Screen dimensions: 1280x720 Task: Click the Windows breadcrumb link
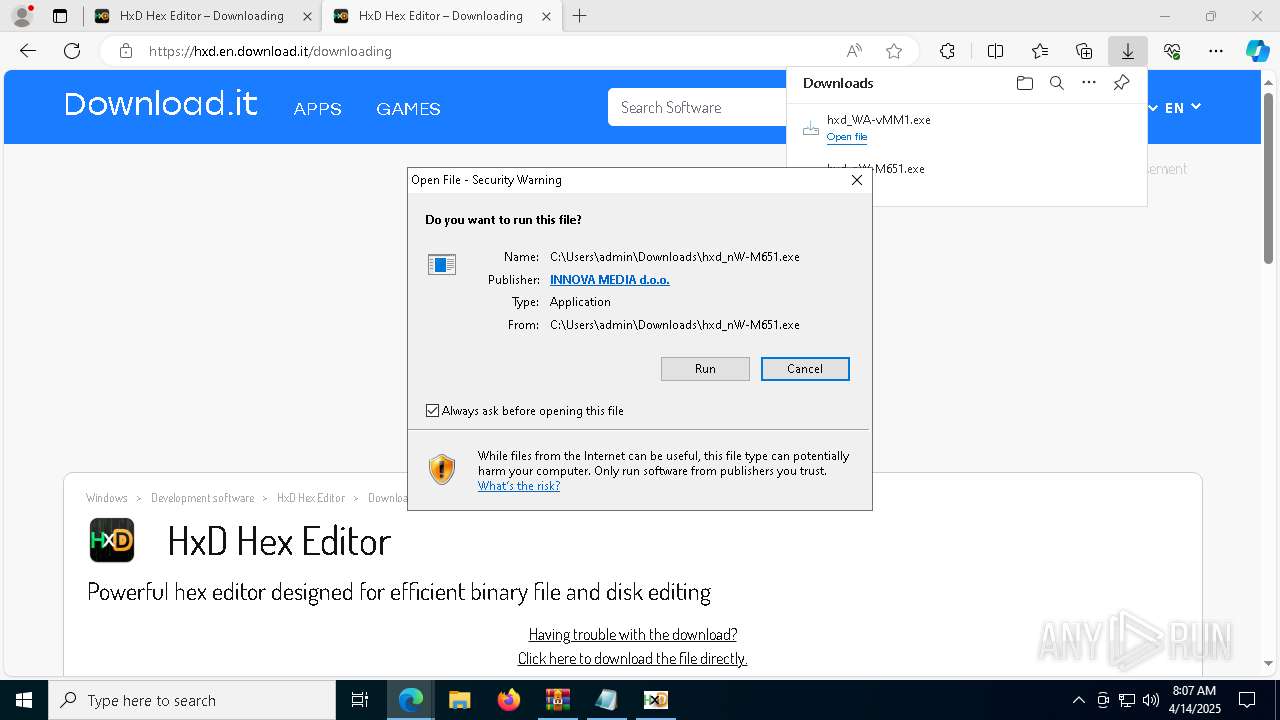(107, 498)
